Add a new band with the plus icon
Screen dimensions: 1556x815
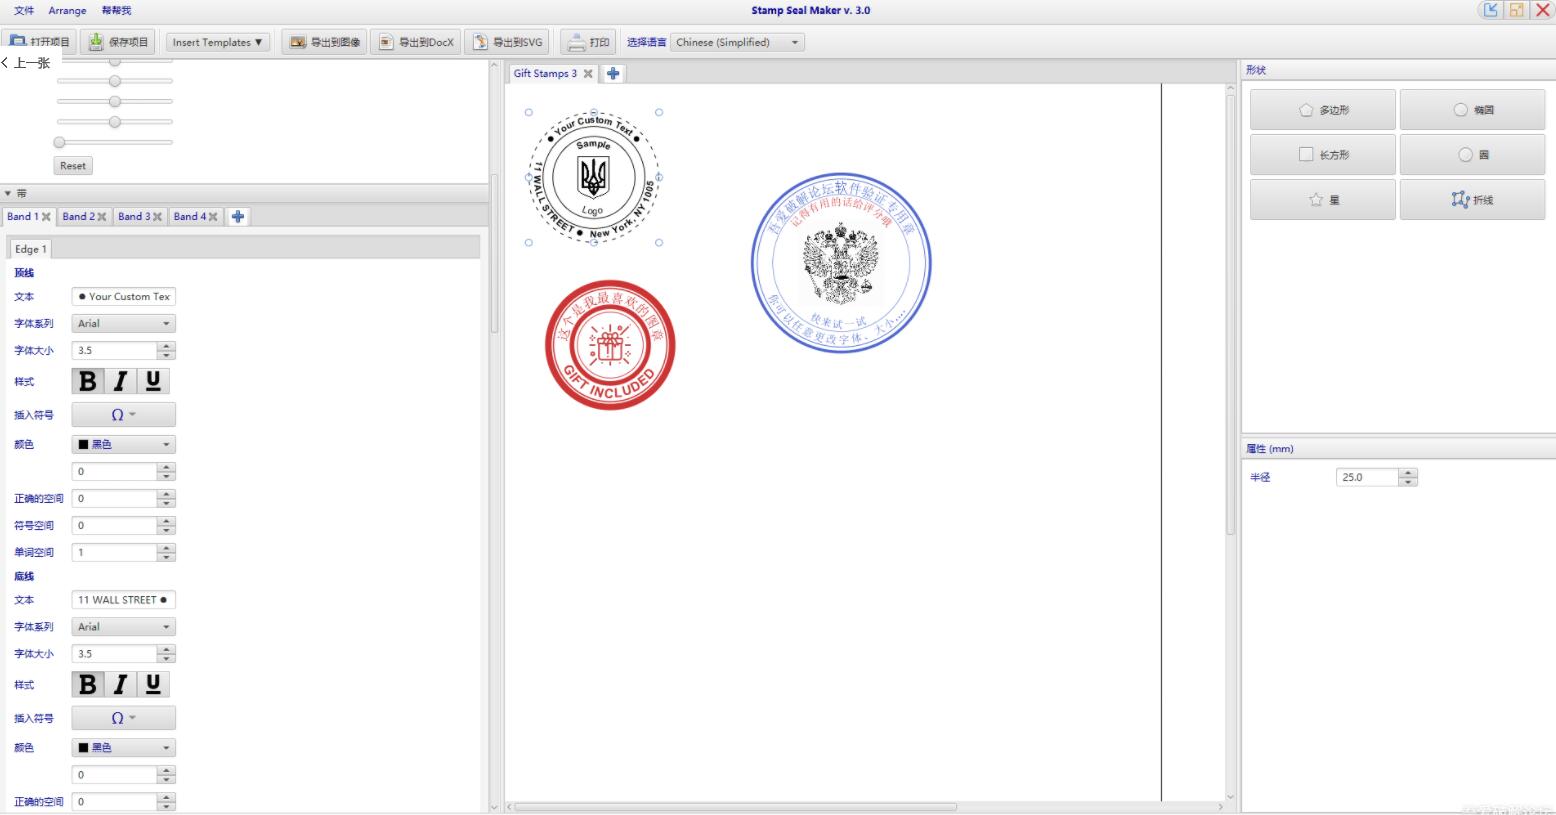pos(238,217)
